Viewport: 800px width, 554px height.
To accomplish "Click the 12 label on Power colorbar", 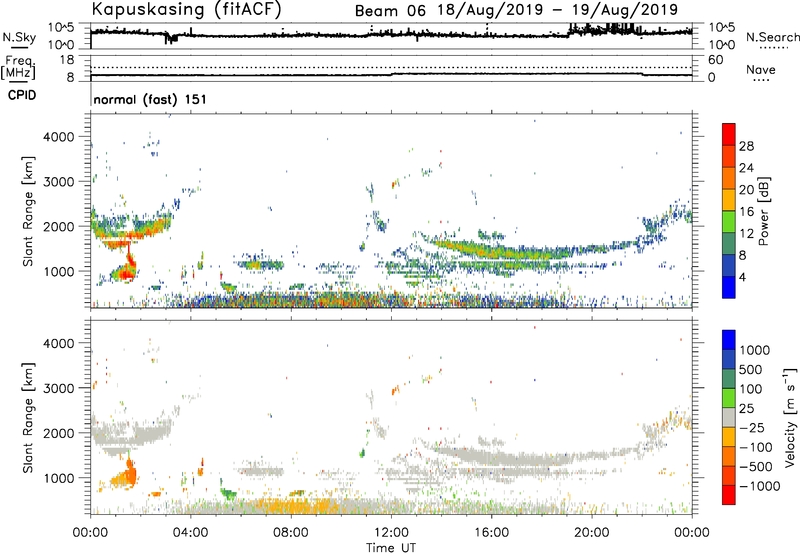I will (746, 234).
